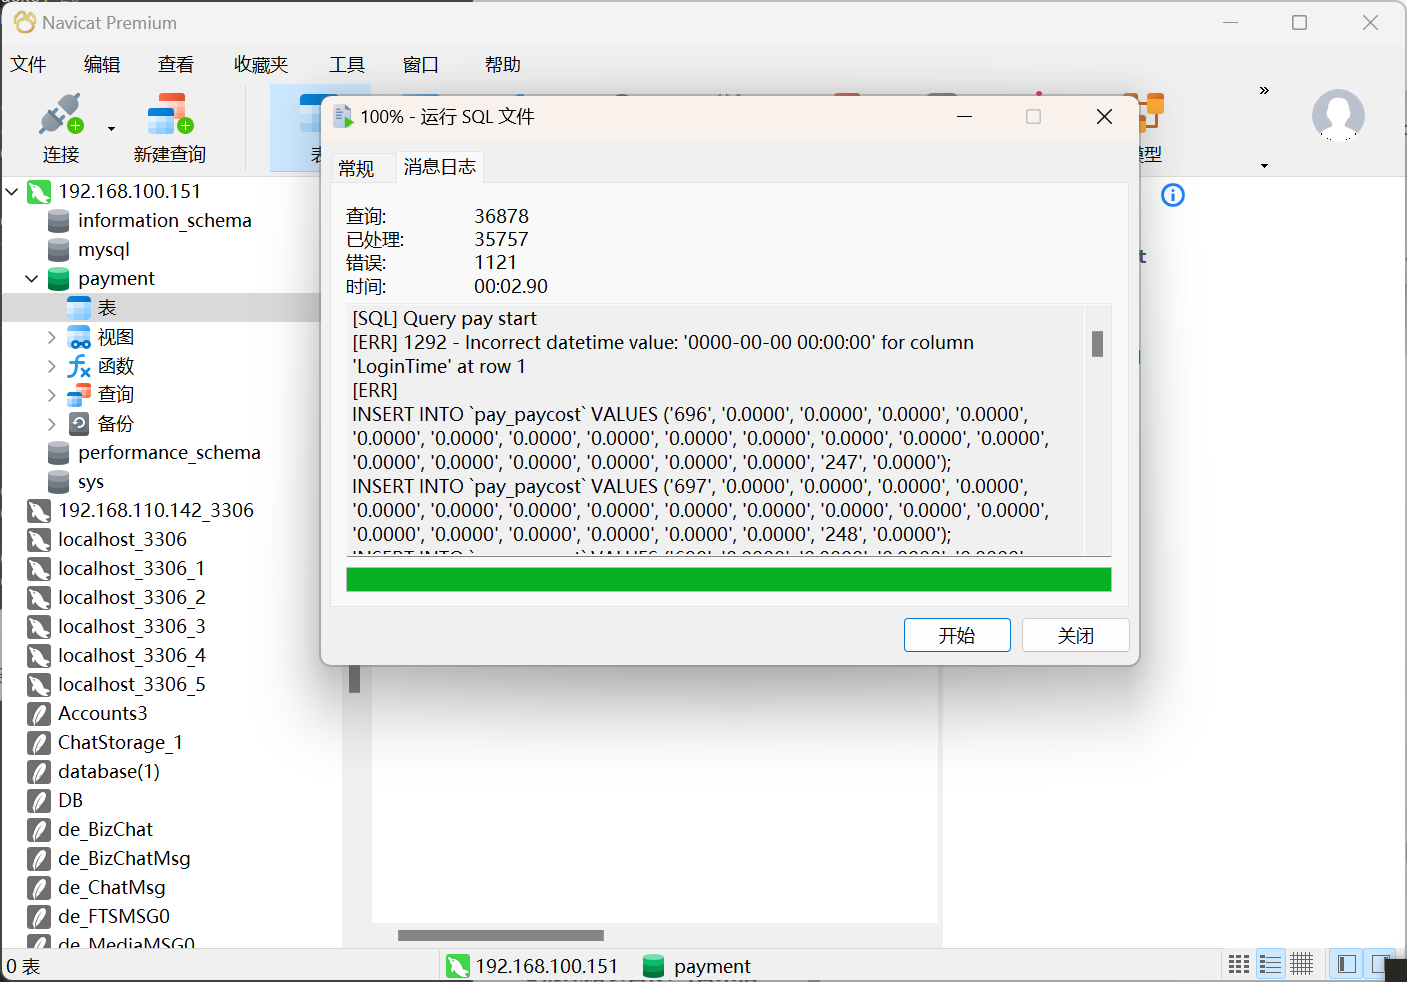Switch to detail view in status bar

click(x=1302, y=964)
